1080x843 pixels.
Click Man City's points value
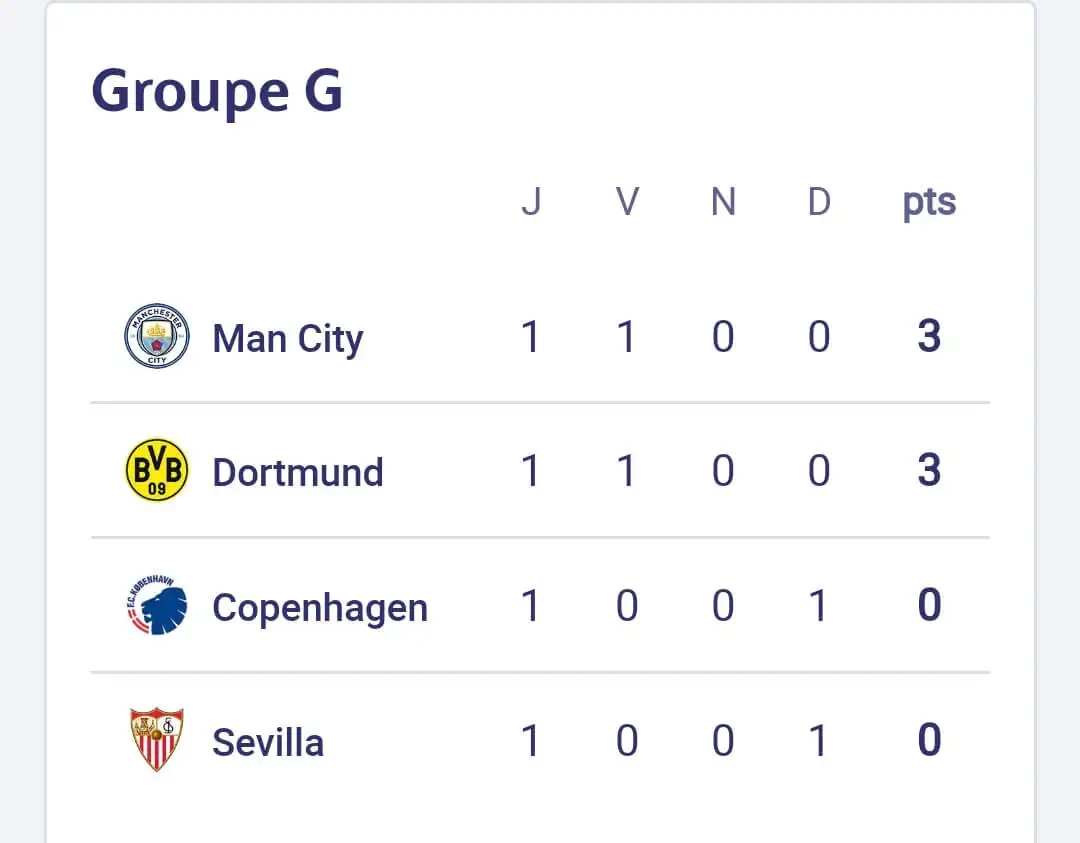(x=929, y=337)
